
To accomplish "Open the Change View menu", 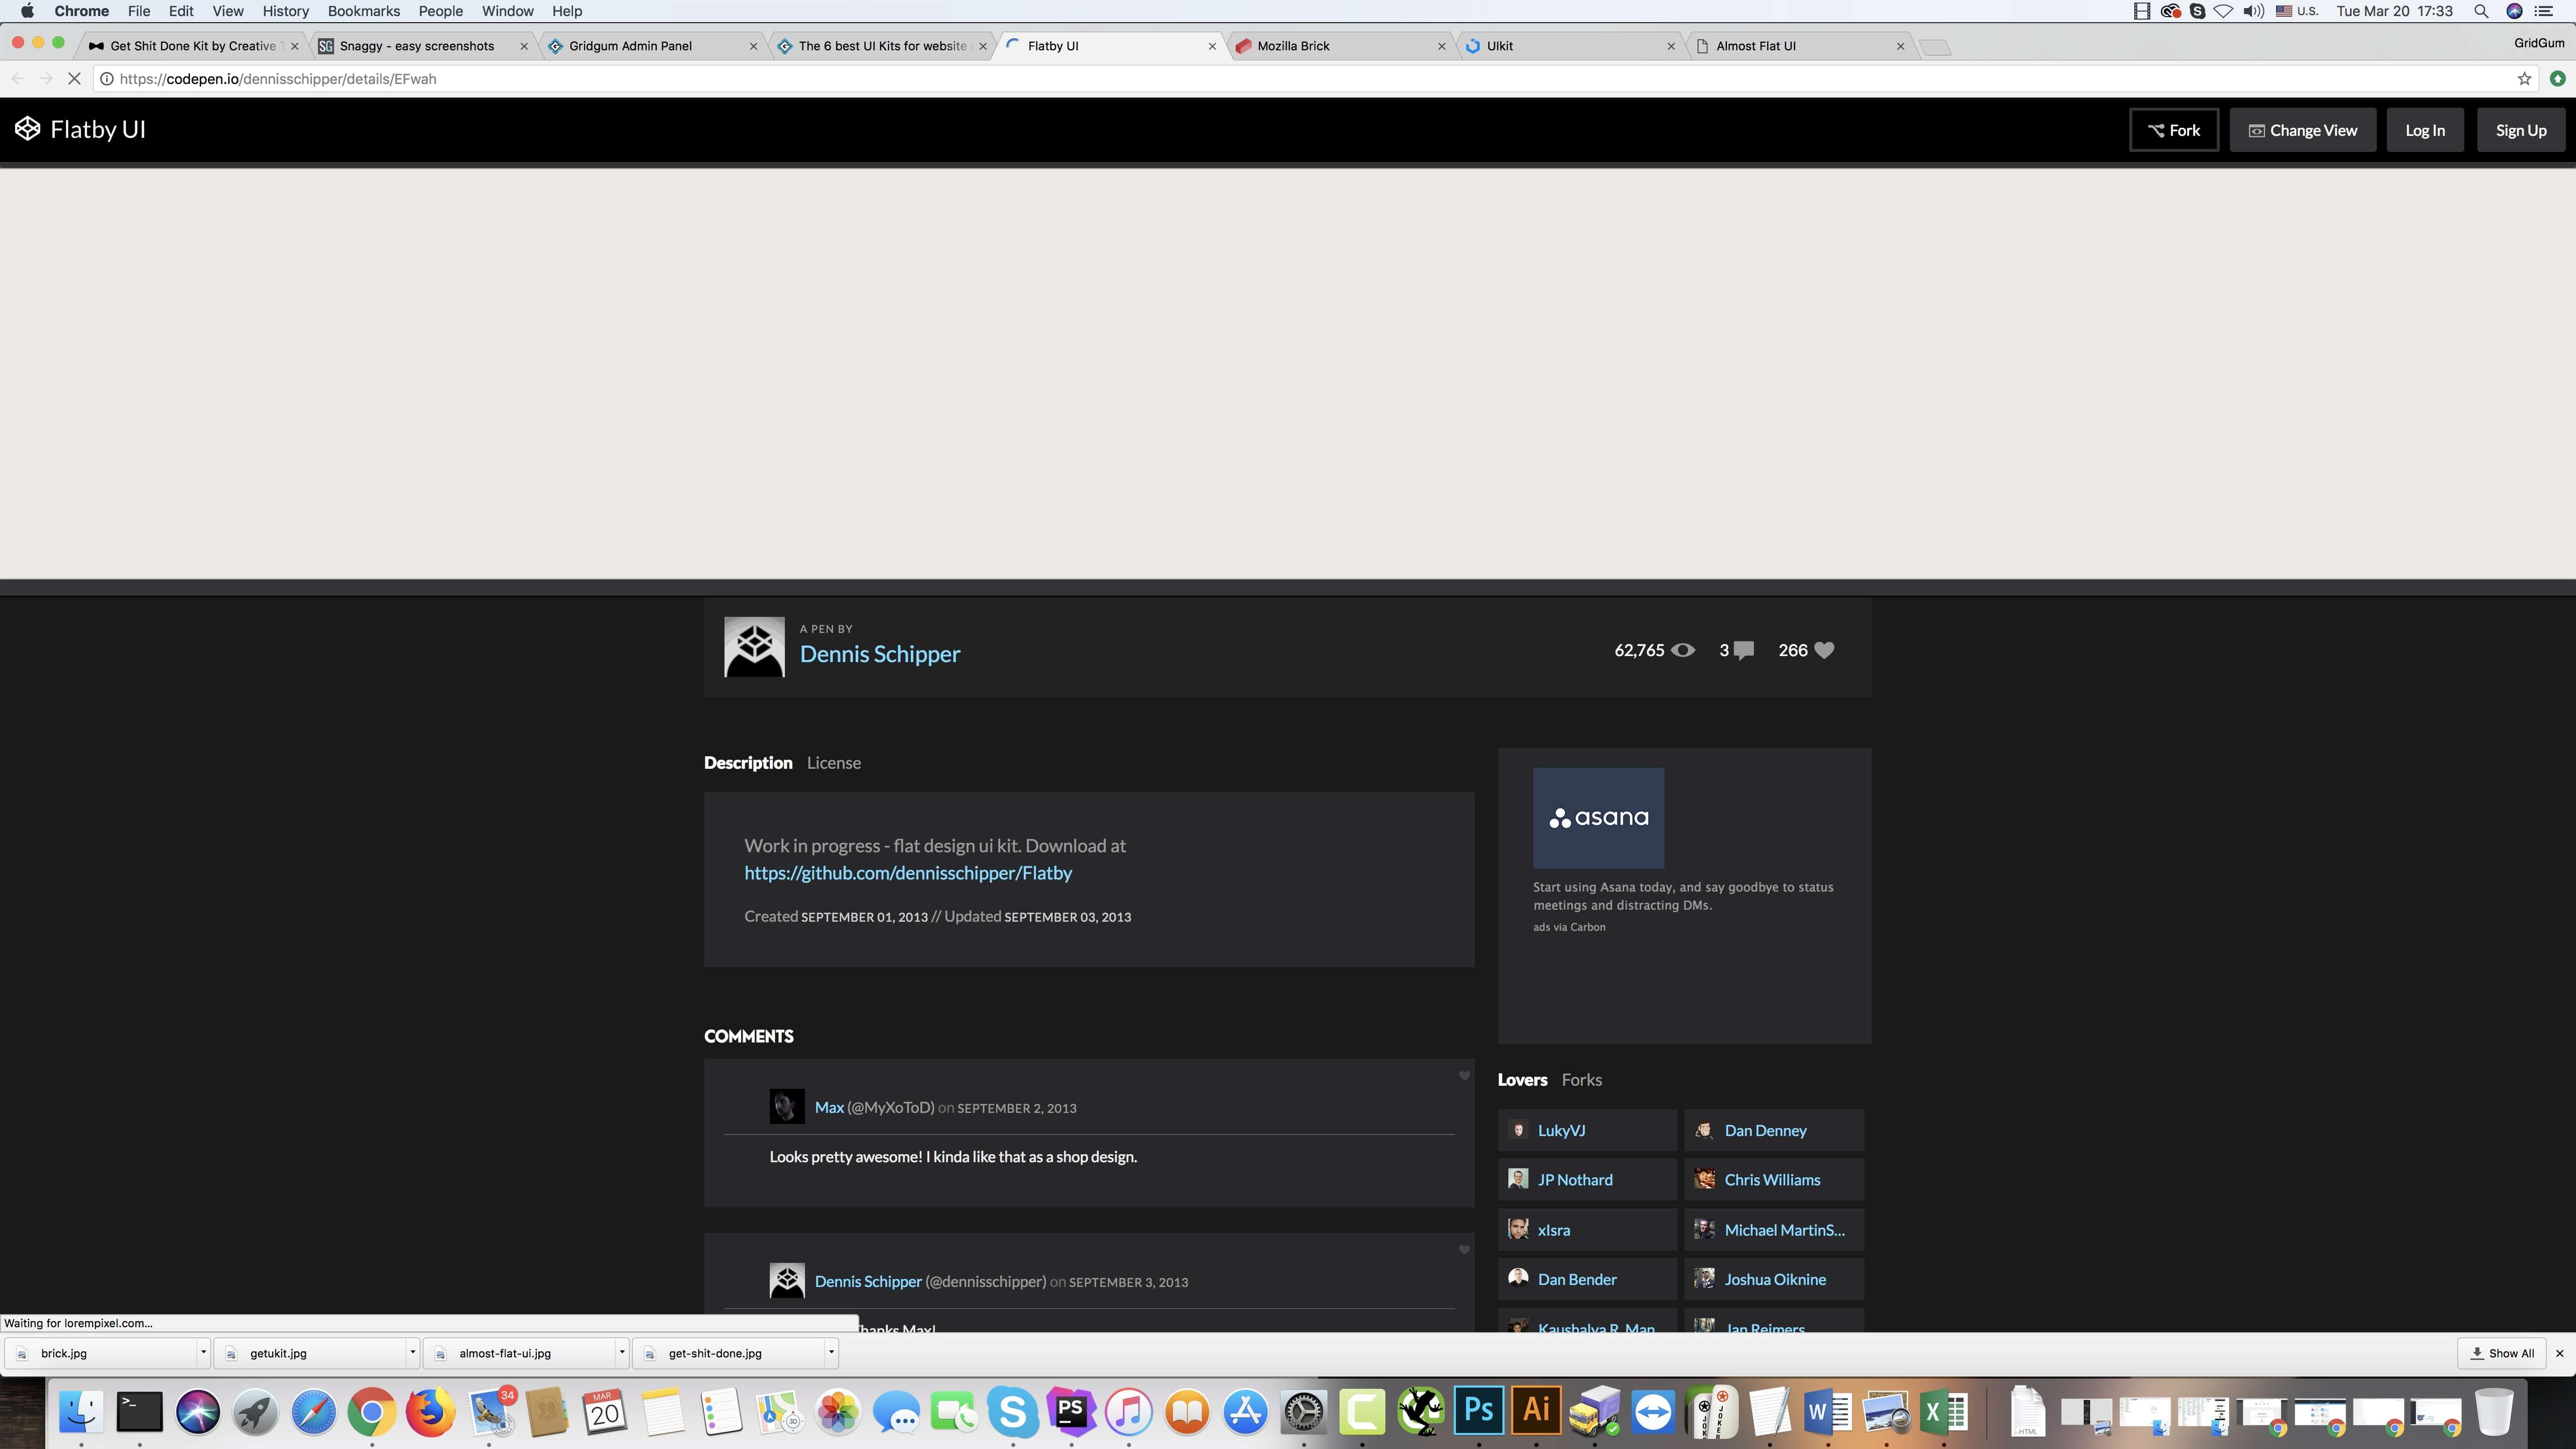I will (x=2303, y=130).
